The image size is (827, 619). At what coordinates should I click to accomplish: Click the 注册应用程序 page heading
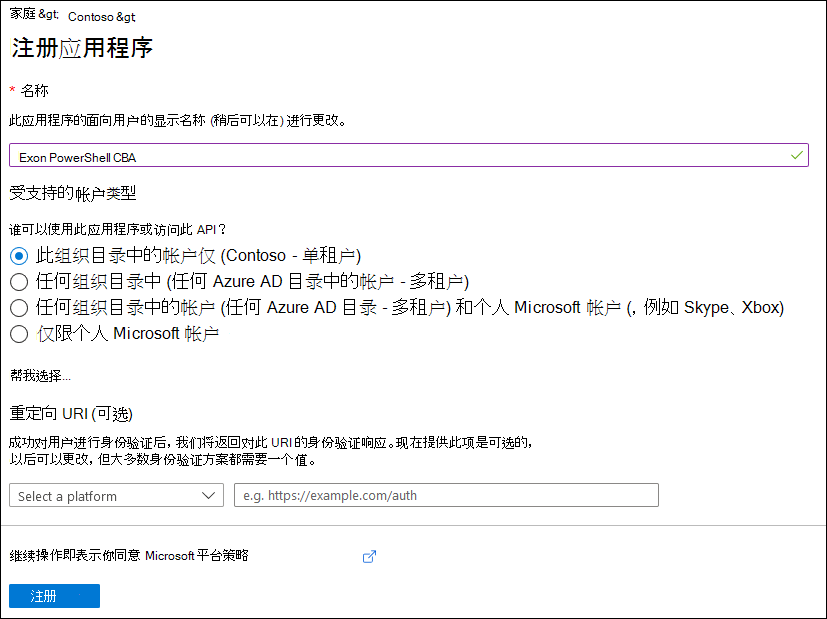[82, 48]
